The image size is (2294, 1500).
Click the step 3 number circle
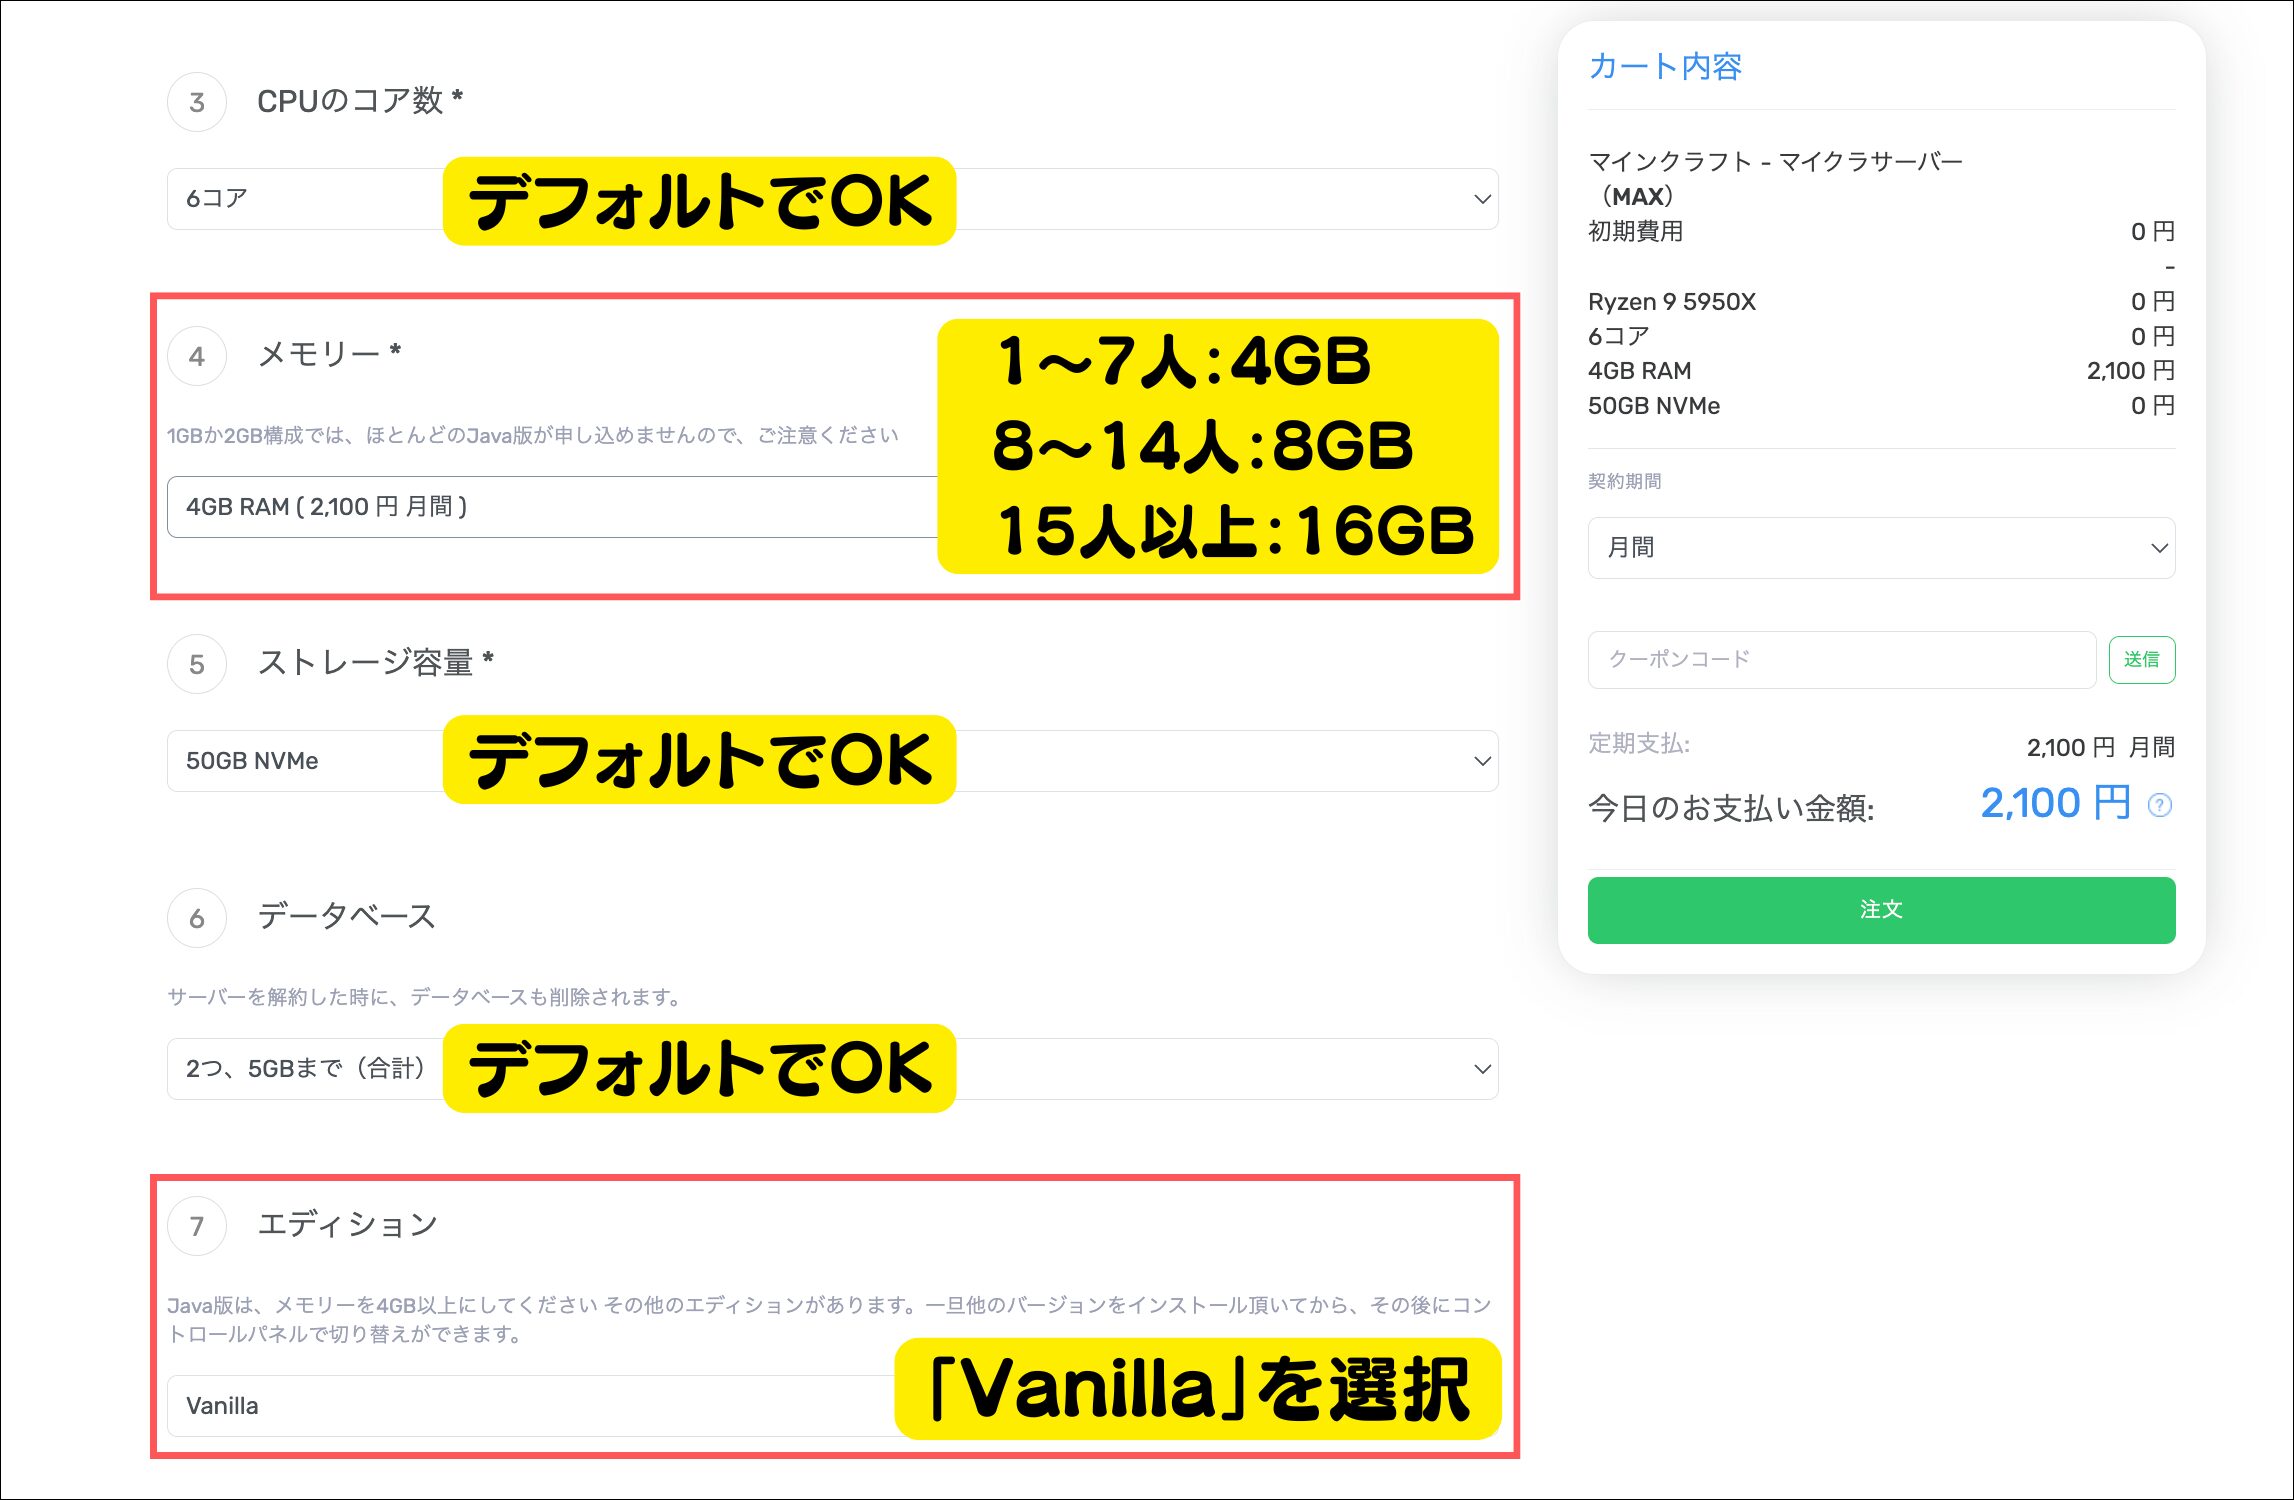(197, 101)
